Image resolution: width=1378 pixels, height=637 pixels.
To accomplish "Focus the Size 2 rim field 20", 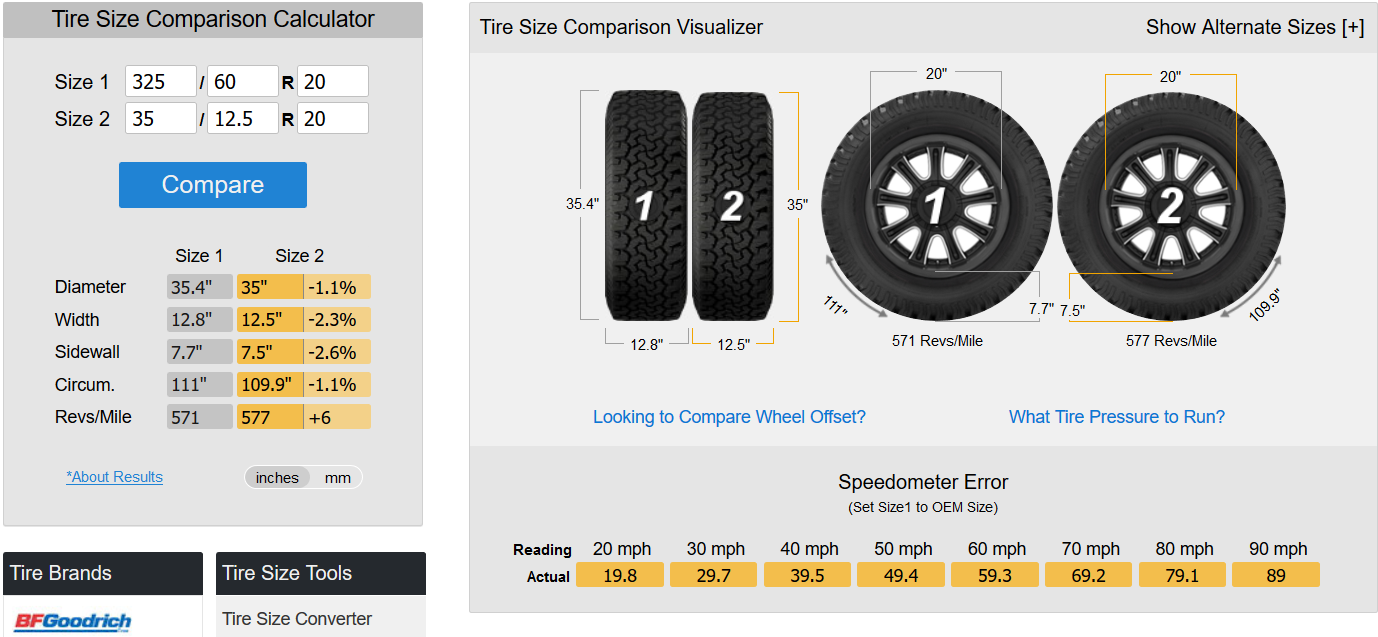I will point(333,118).
